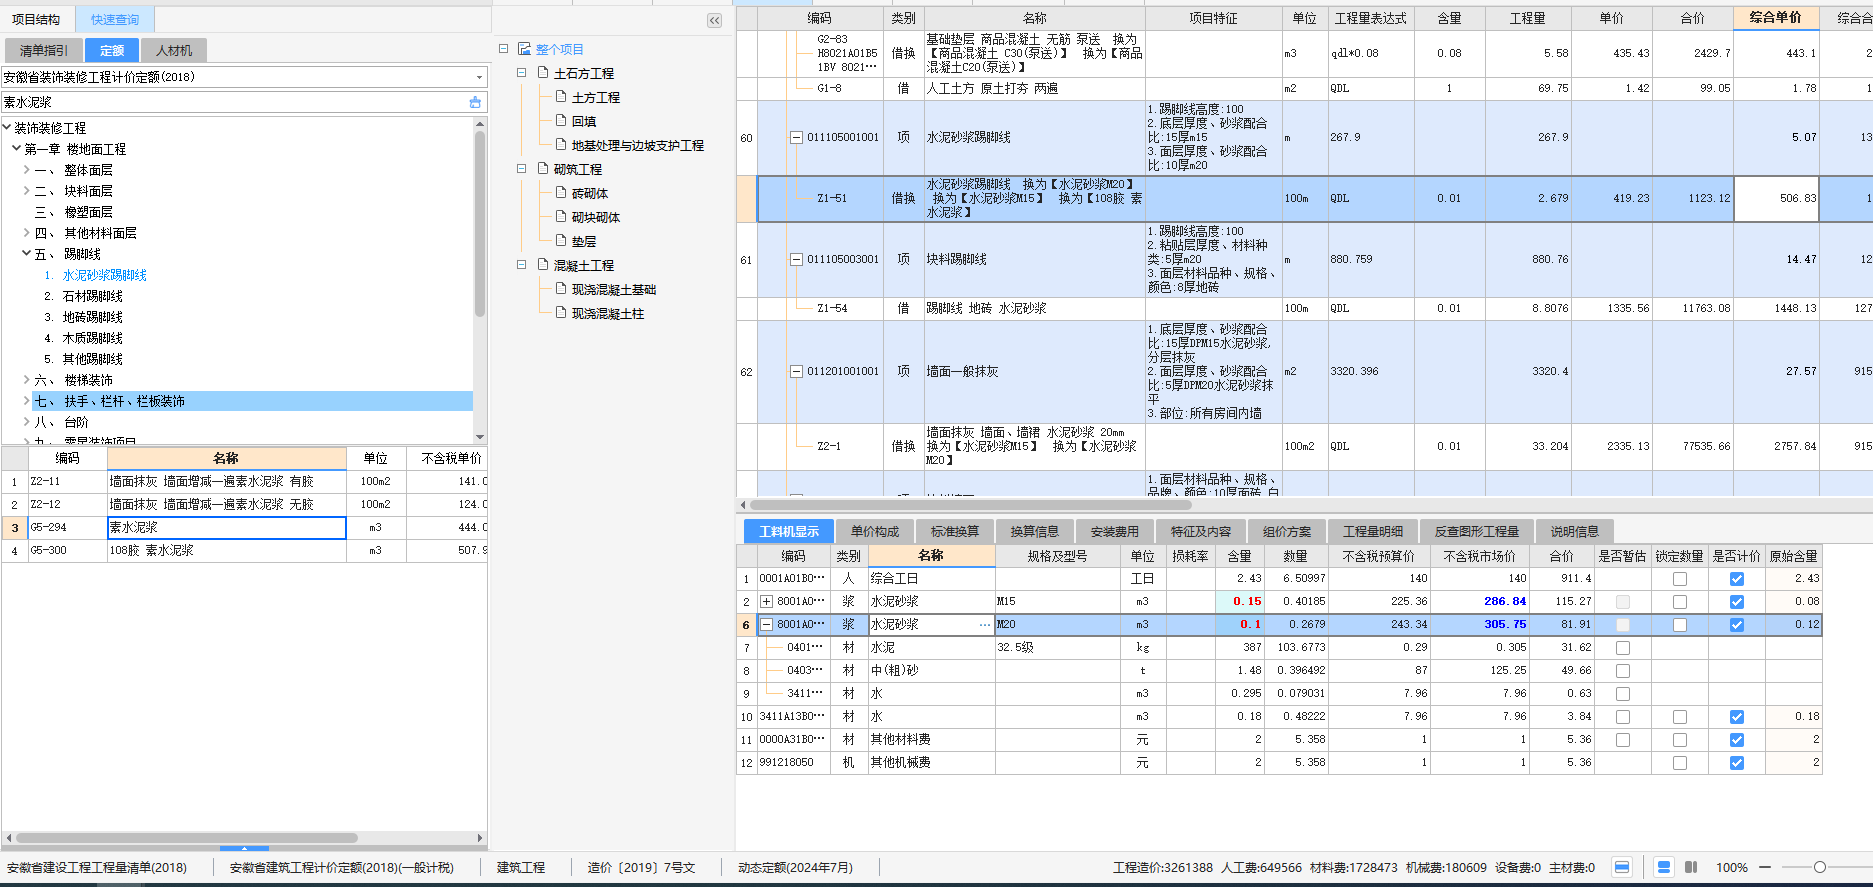This screenshot has width=1873, height=887.
Task: Click document icon beside 砌块砌体
Action: [561, 217]
